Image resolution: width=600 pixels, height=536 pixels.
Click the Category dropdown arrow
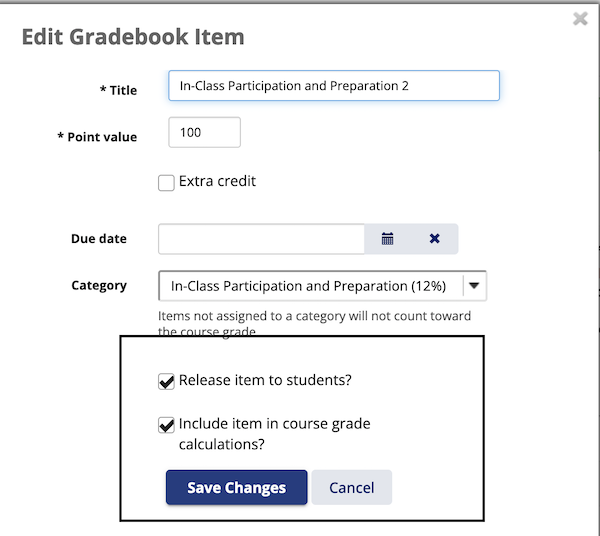click(x=475, y=286)
